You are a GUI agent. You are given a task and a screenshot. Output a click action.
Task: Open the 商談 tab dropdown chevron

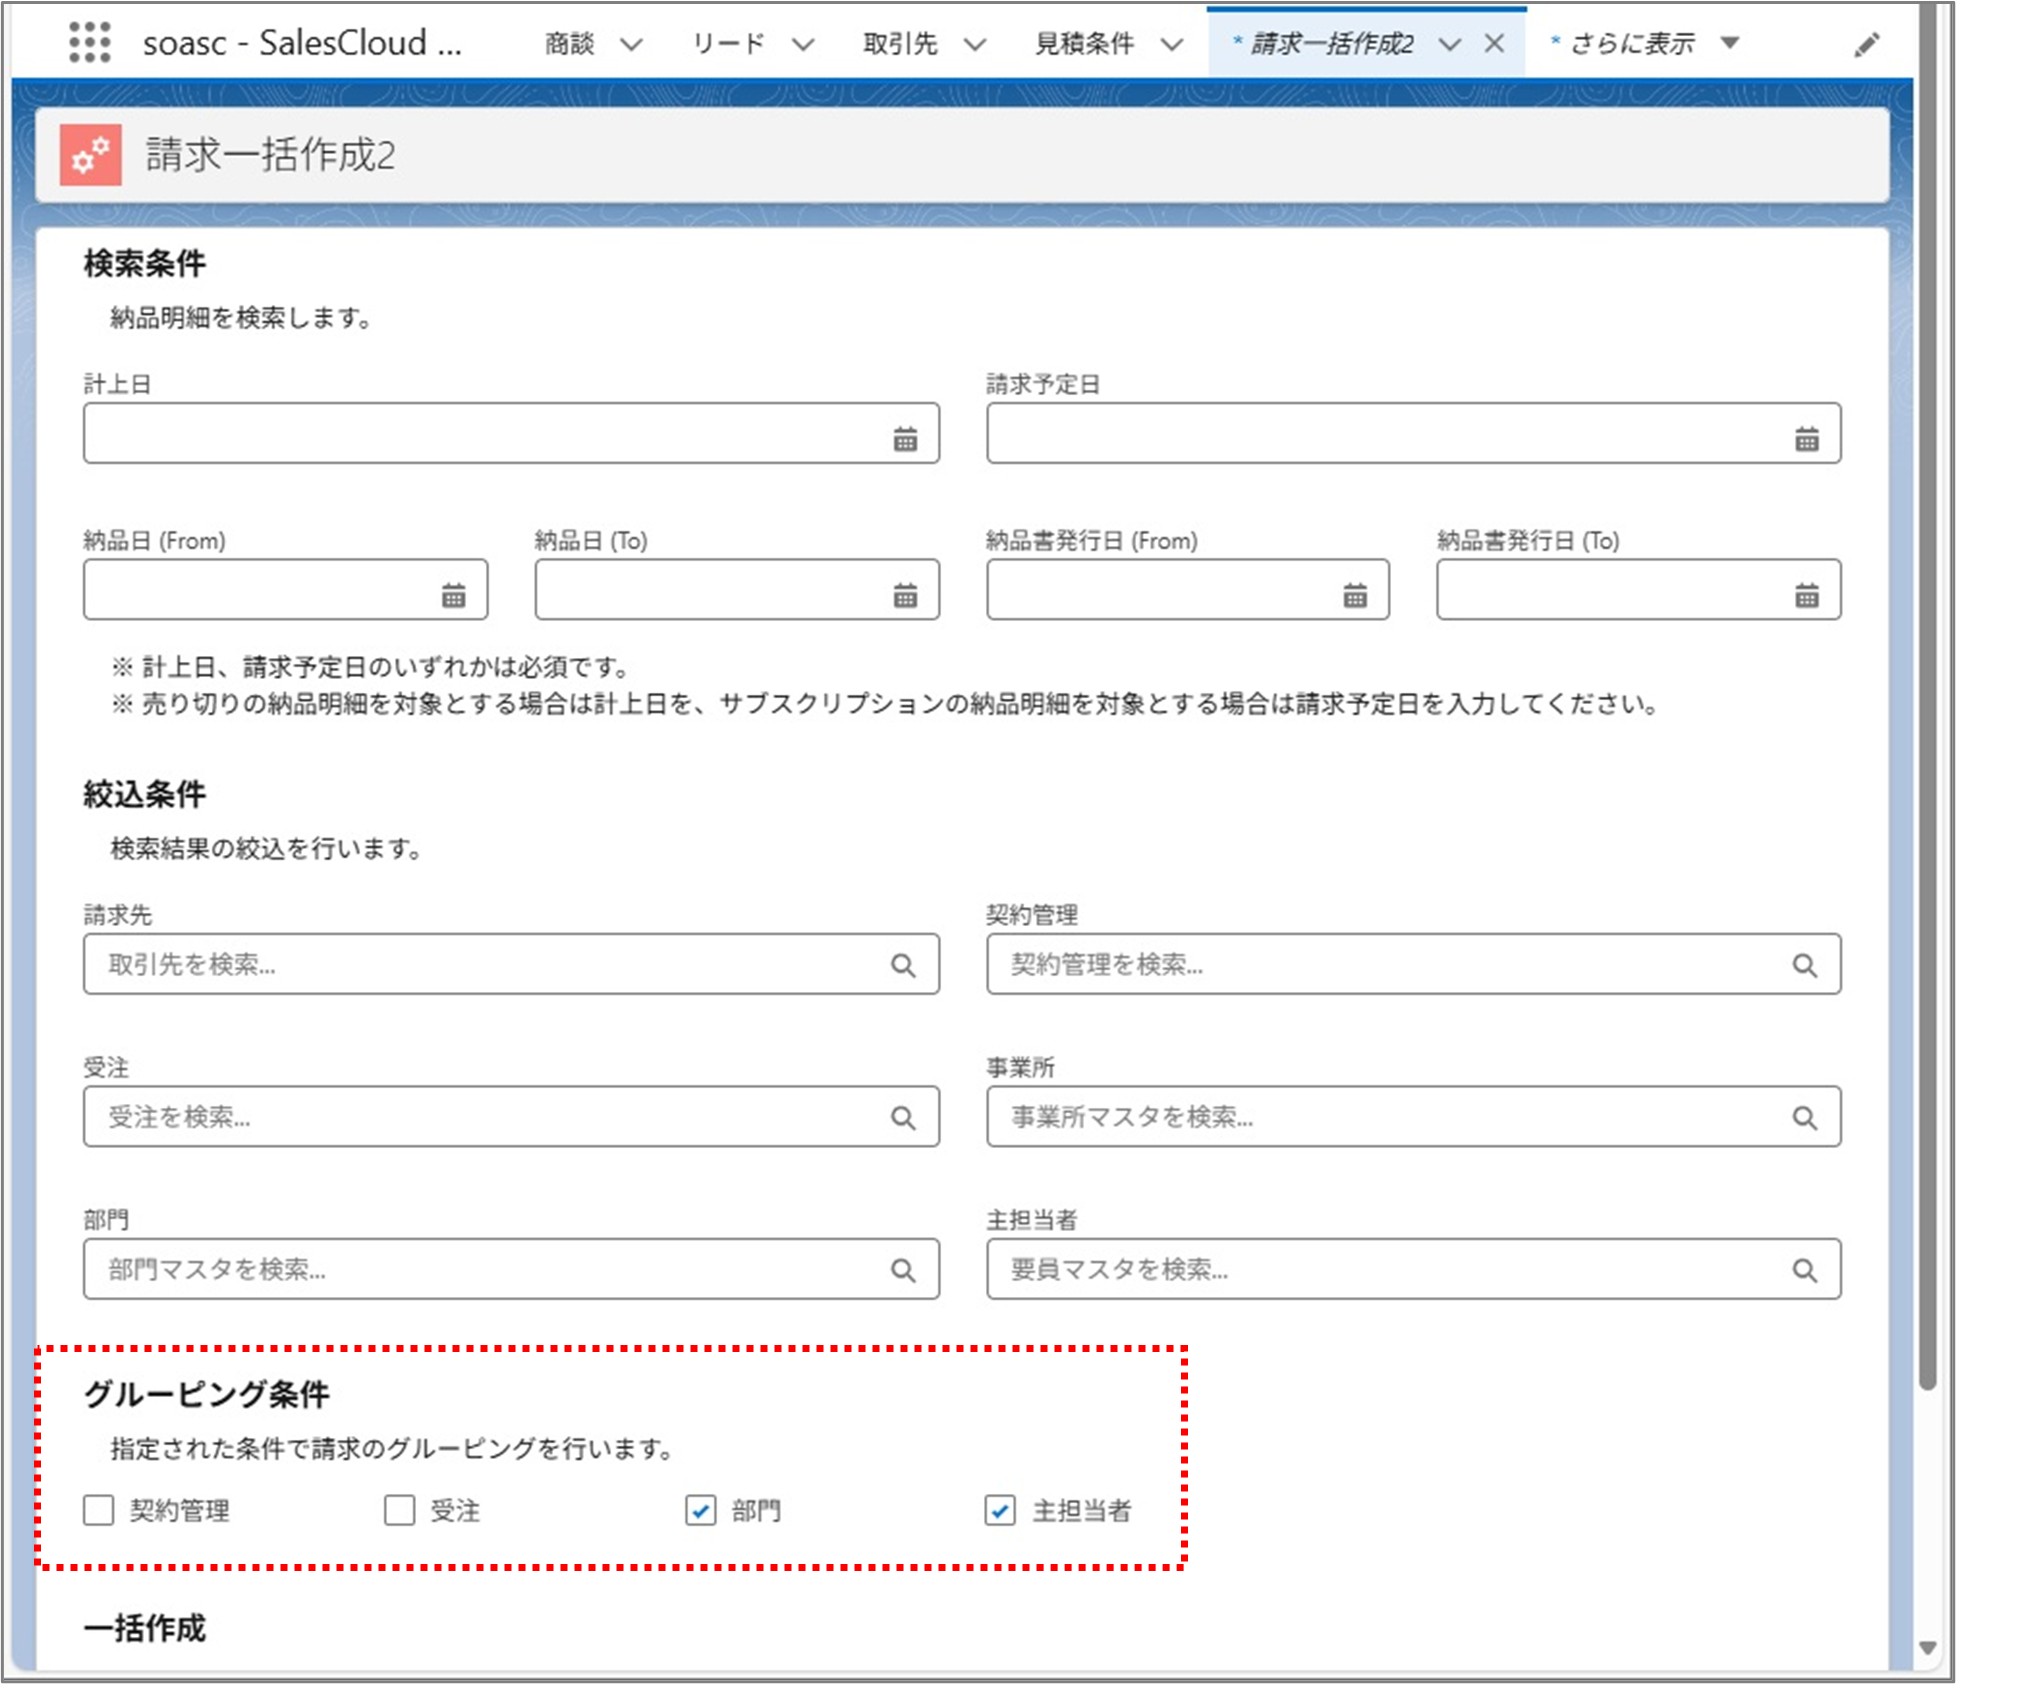point(630,43)
